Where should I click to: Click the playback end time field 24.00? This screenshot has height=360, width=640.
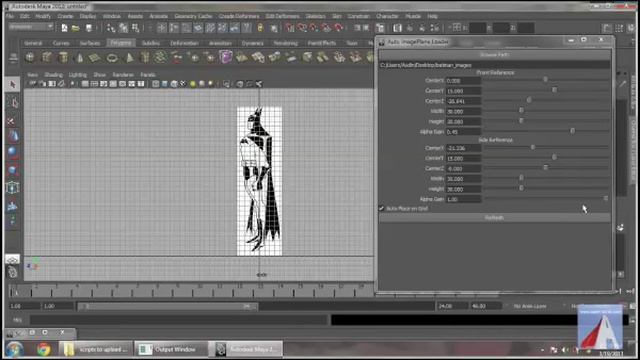point(452,306)
